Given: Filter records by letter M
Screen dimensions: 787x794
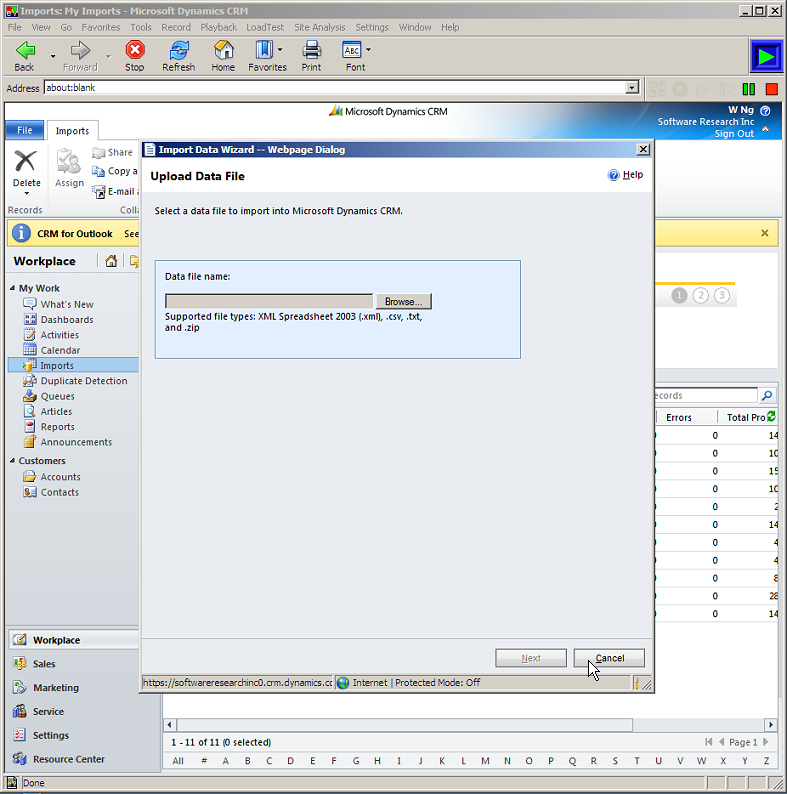Looking at the screenshot, I should [485, 761].
